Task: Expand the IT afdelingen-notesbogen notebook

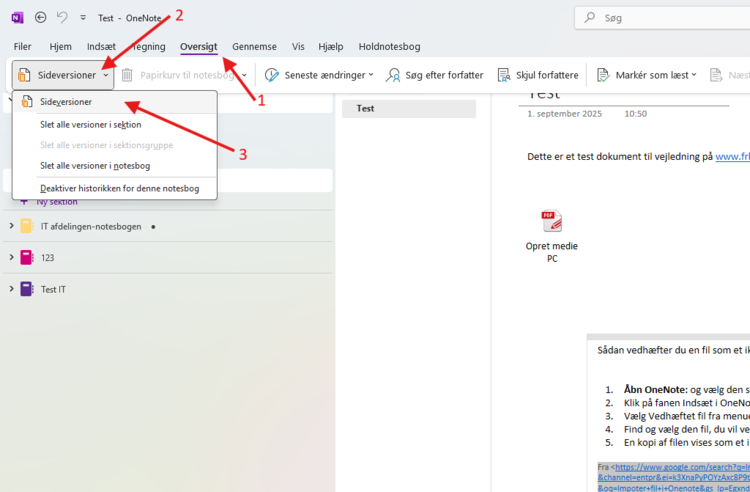Action: [11, 226]
